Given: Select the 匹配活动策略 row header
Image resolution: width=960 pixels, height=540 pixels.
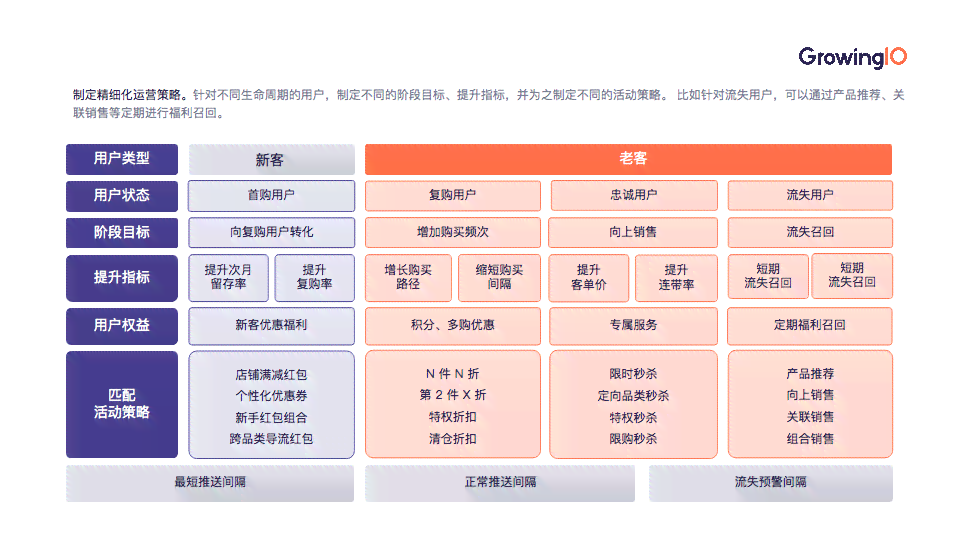Looking at the screenshot, I should pyautogui.click(x=122, y=404).
